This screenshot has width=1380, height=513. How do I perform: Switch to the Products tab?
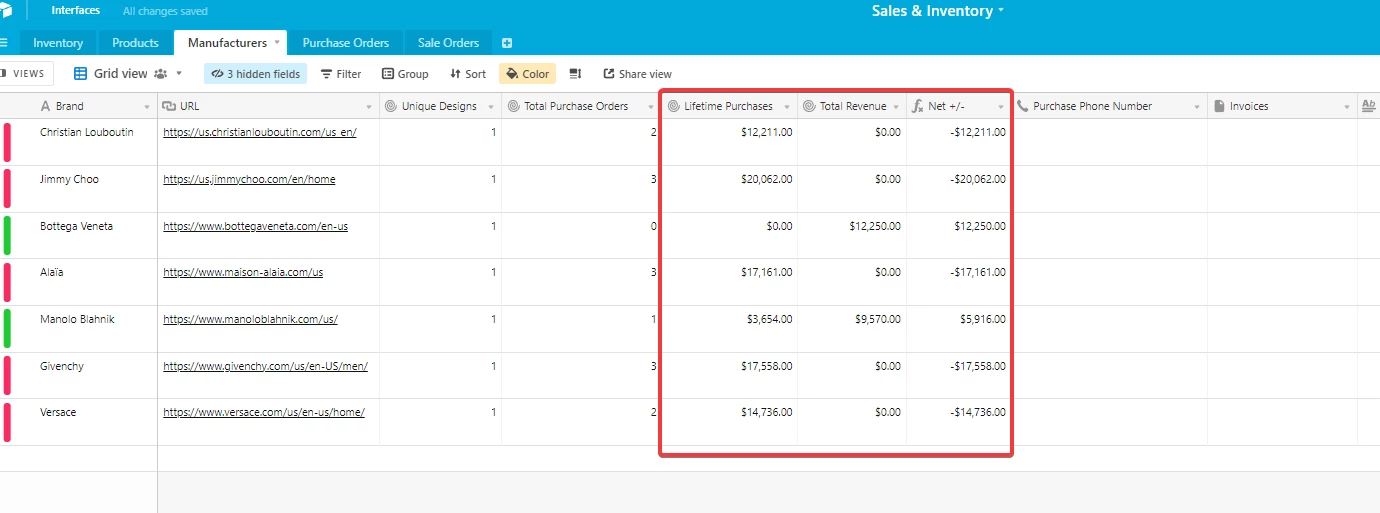135,43
